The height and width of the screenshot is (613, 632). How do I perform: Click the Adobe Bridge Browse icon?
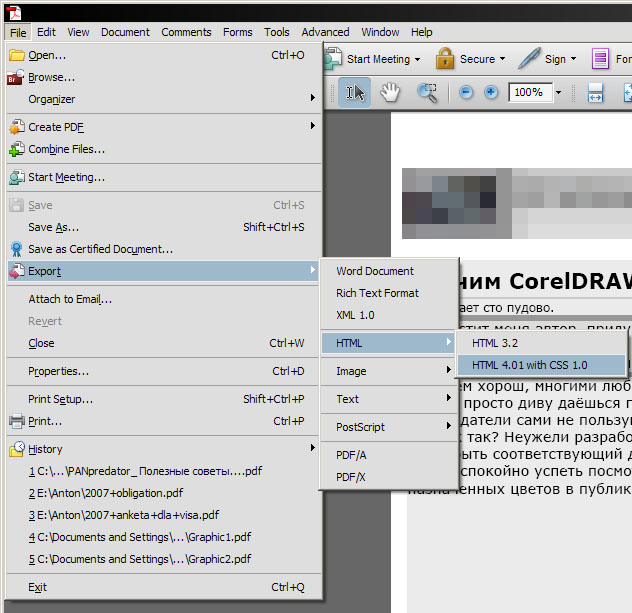pyautogui.click(x=16, y=77)
